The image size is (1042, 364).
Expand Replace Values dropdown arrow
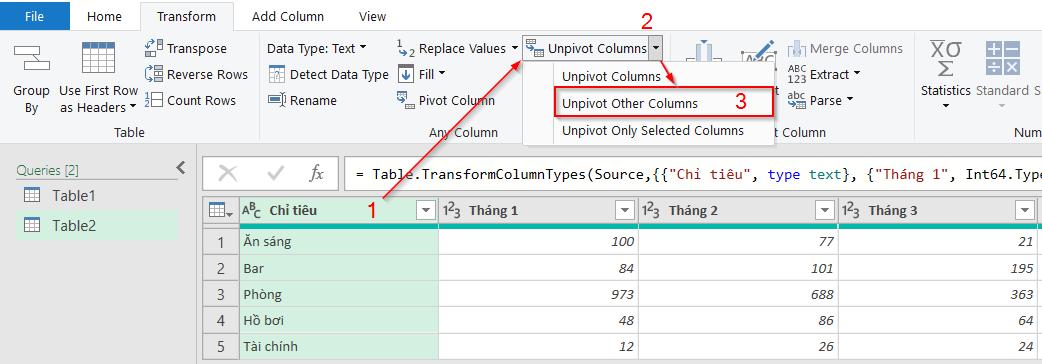(515, 48)
